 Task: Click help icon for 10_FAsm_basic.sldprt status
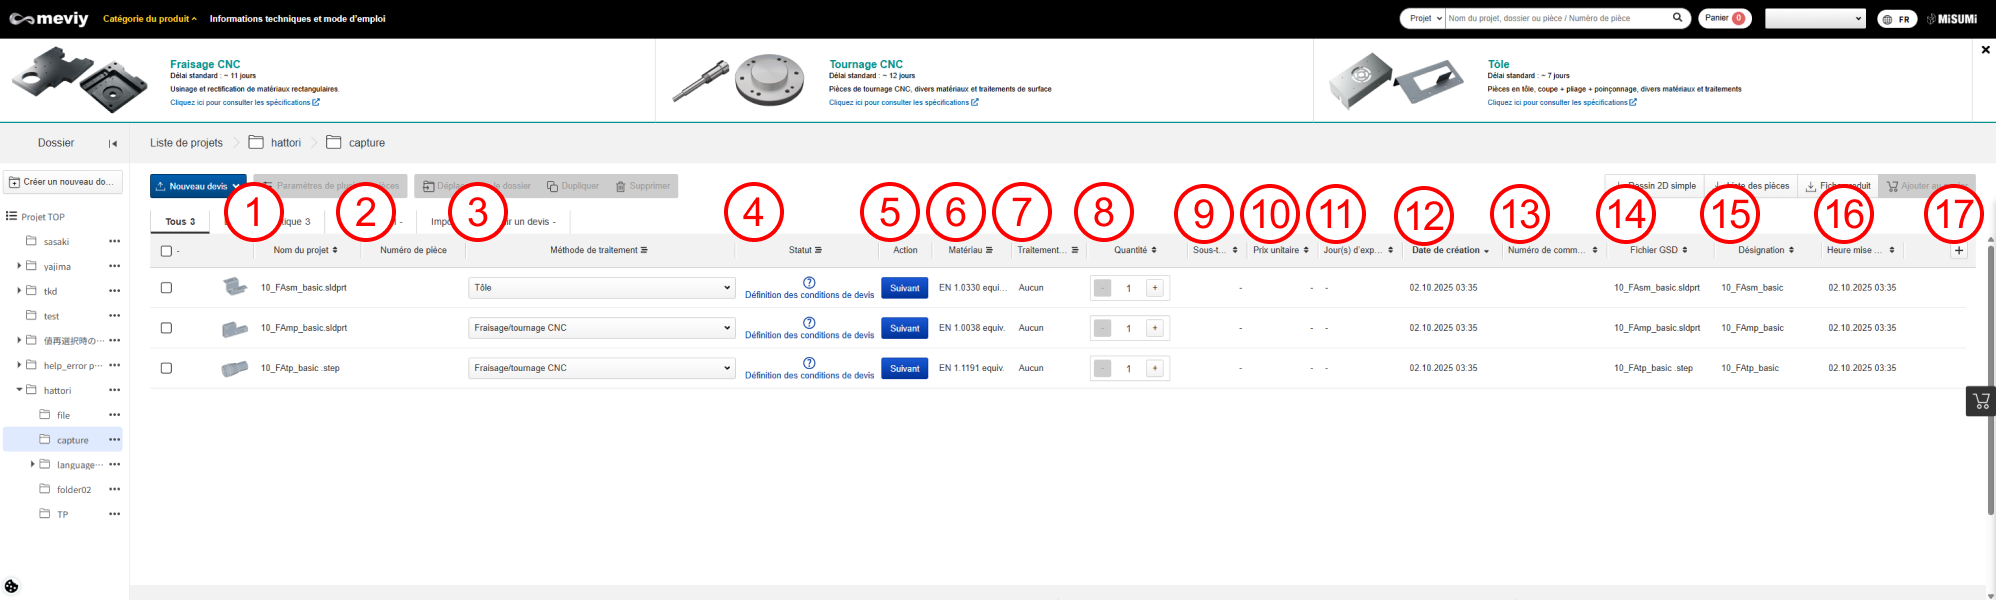pyautogui.click(x=809, y=282)
